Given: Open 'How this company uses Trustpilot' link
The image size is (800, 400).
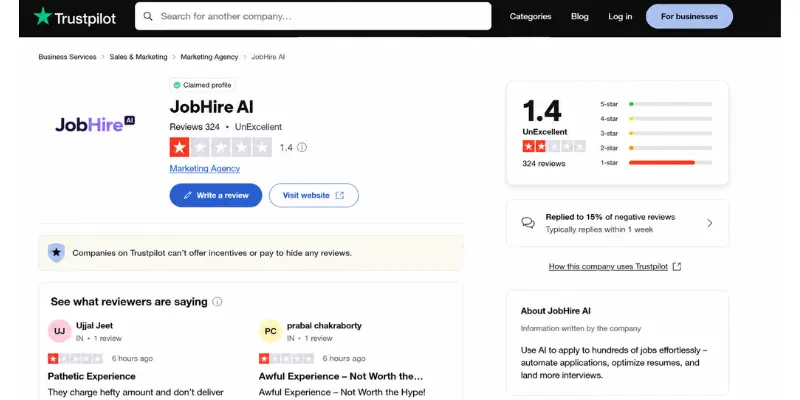Looking at the screenshot, I should 608,267.
